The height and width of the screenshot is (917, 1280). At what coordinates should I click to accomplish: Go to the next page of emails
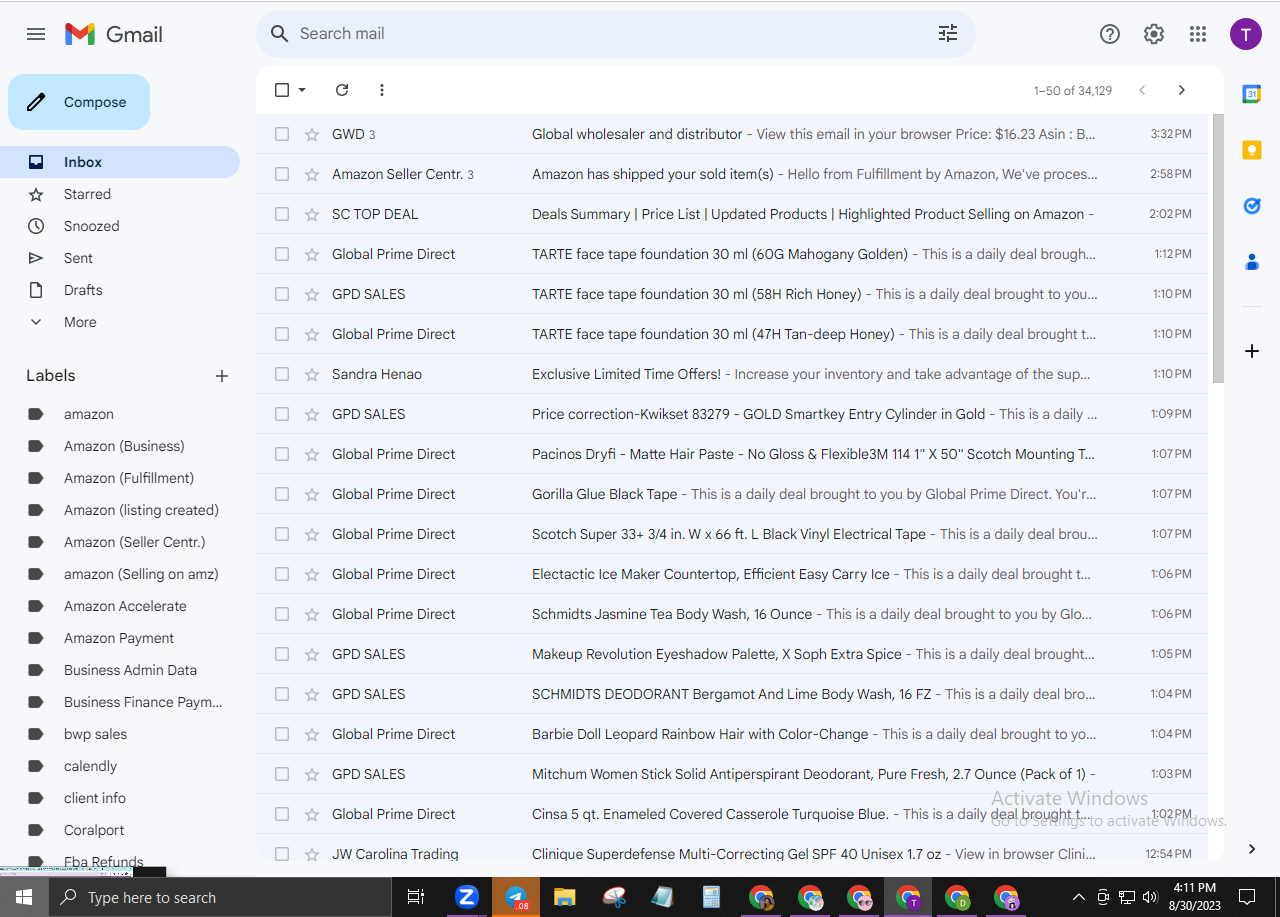tap(1182, 90)
